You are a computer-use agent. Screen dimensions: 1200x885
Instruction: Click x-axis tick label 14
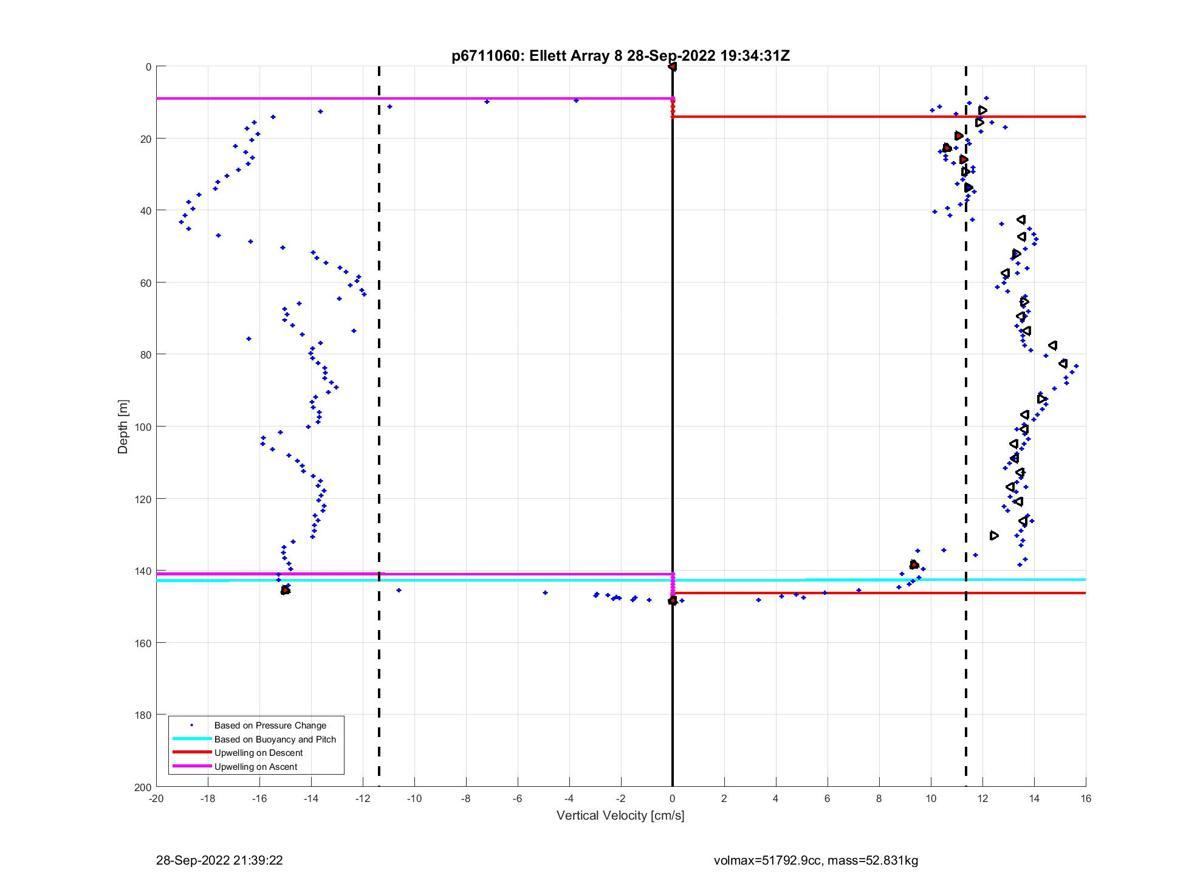click(1034, 798)
